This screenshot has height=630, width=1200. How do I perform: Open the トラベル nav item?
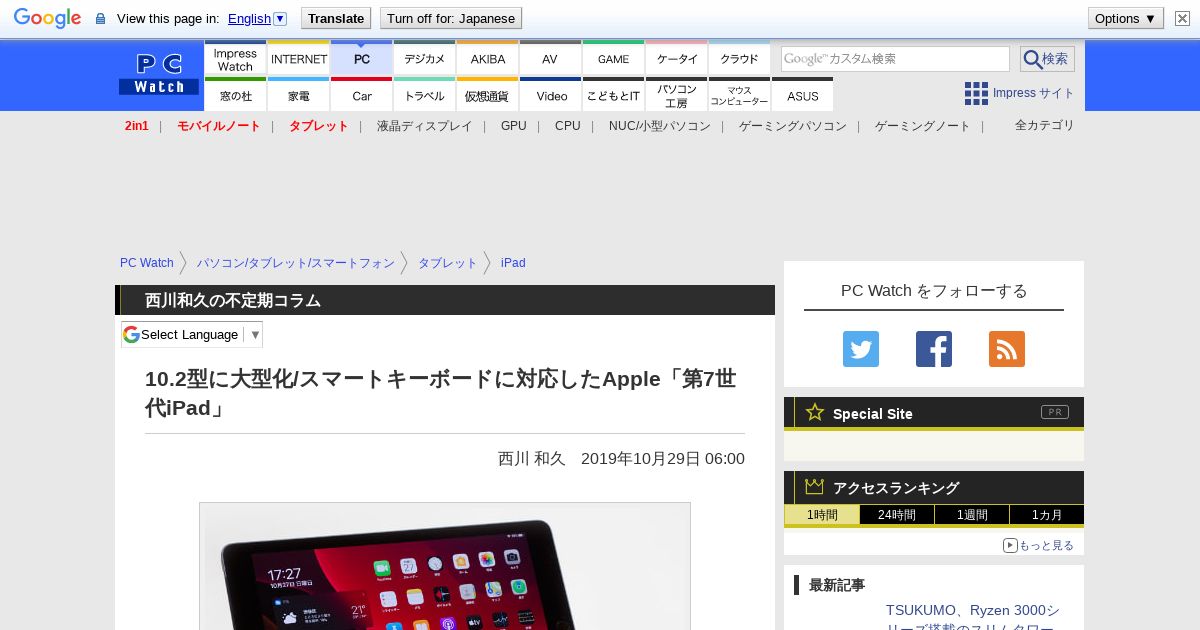pyautogui.click(x=425, y=95)
